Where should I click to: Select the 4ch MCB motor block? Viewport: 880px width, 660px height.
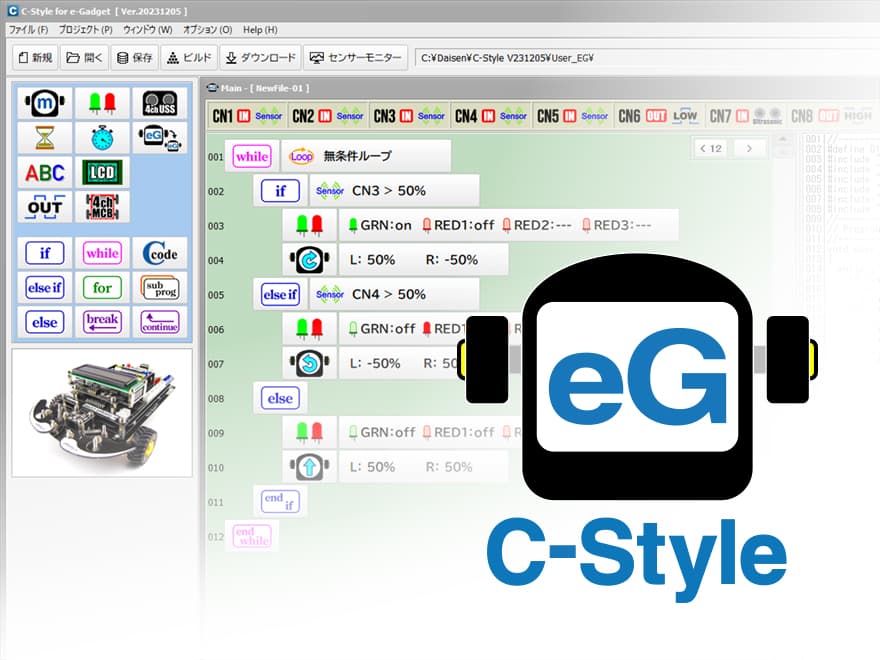click(102, 206)
